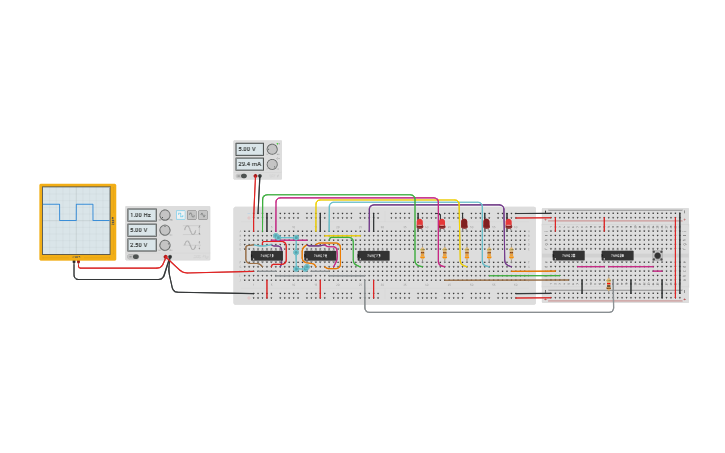This screenshot has height=453, width=725.
Task: Click the power supply red positive terminal
Action: (x=255, y=176)
